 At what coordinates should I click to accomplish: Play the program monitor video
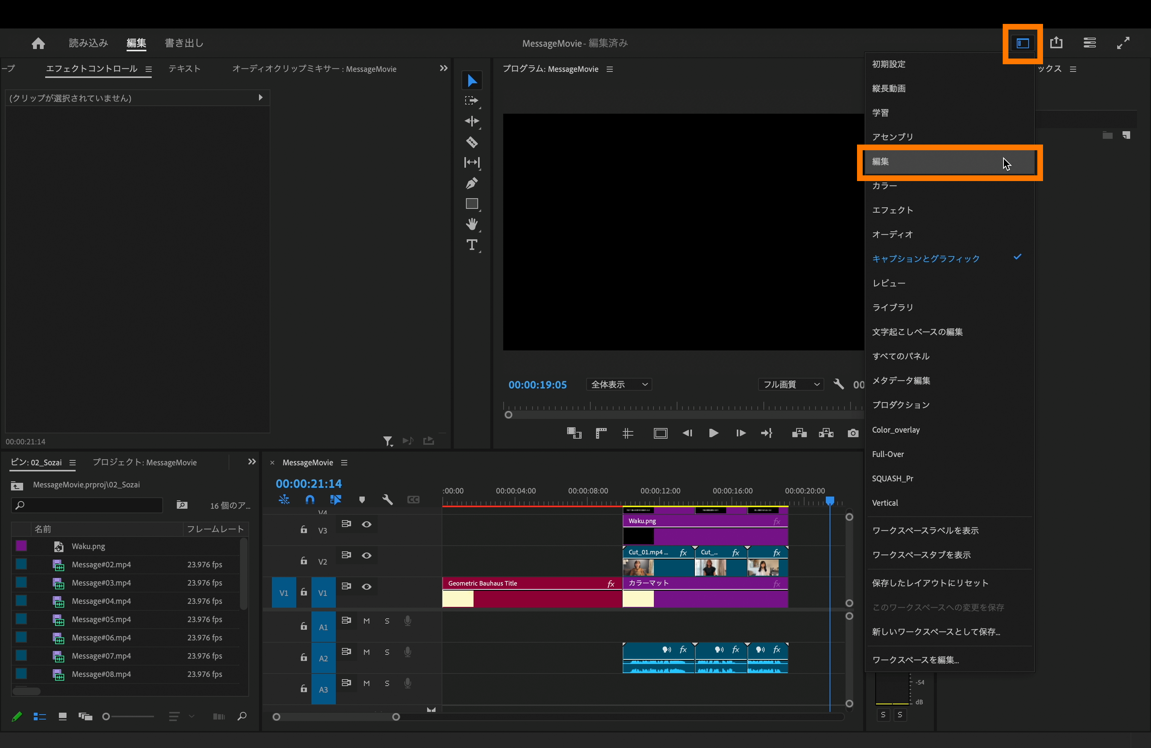tap(713, 433)
